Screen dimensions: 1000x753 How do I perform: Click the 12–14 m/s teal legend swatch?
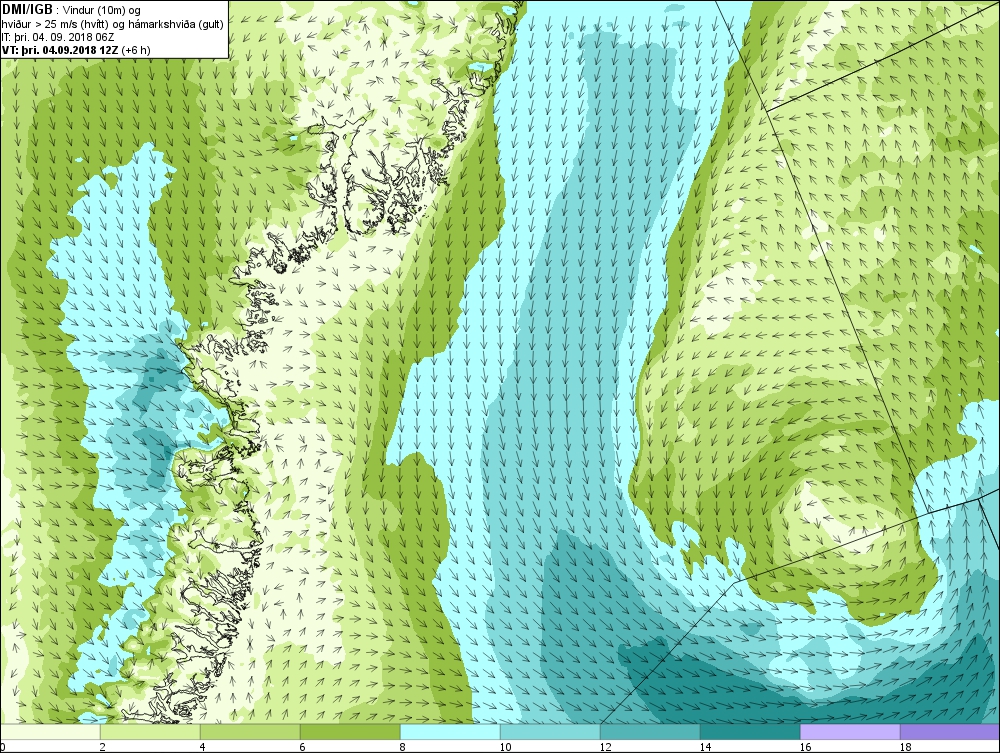coord(650,731)
